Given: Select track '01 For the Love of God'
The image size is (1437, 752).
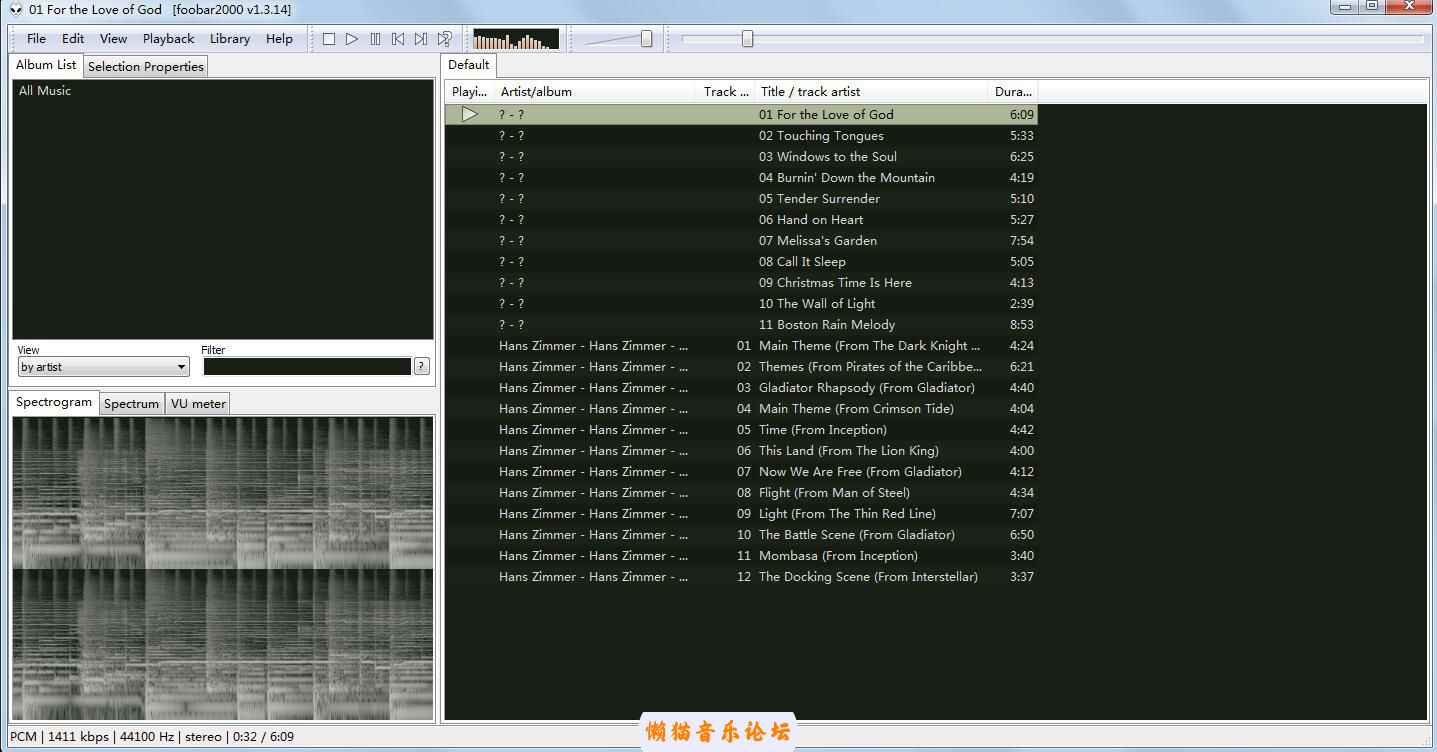Looking at the screenshot, I should pyautogui.click(x=741, y=114).
